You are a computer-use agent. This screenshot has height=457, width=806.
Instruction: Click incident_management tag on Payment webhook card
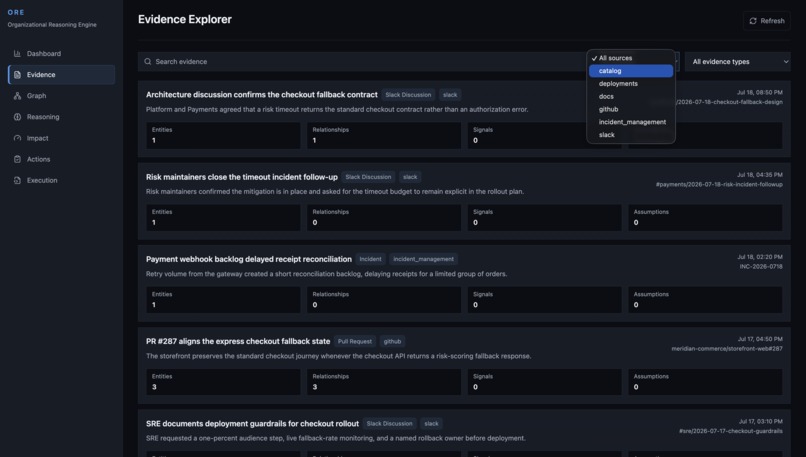tap(424, 259)
